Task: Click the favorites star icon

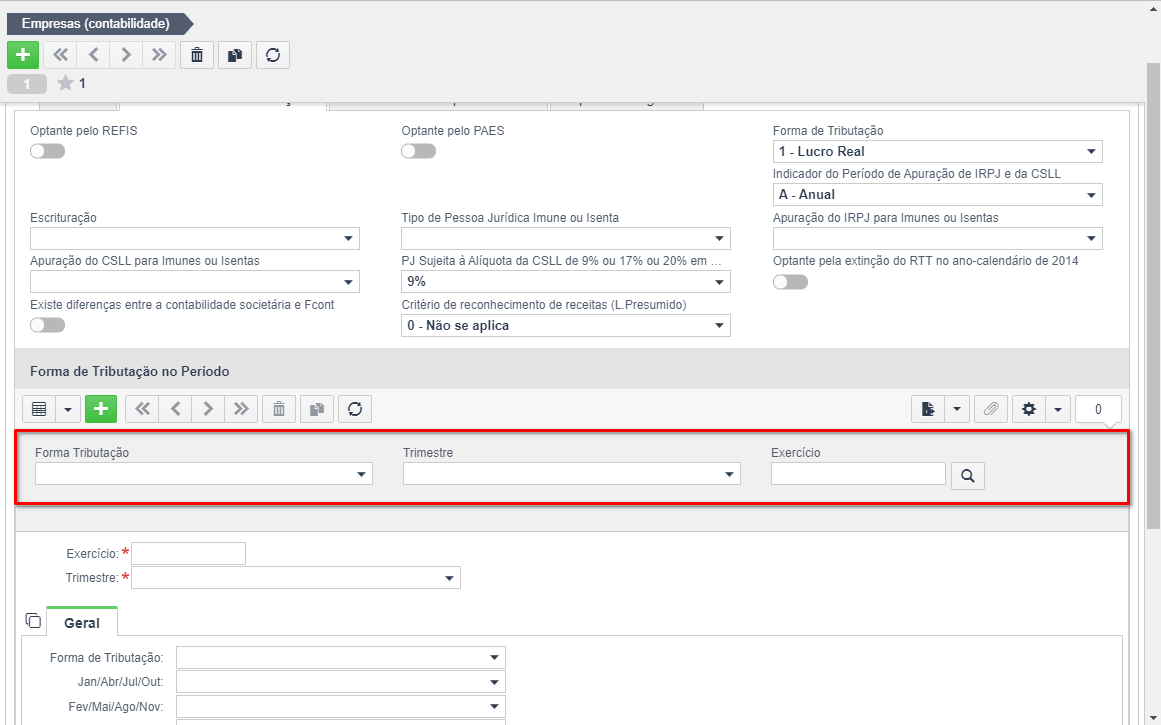Action: (x=66, y=83)
